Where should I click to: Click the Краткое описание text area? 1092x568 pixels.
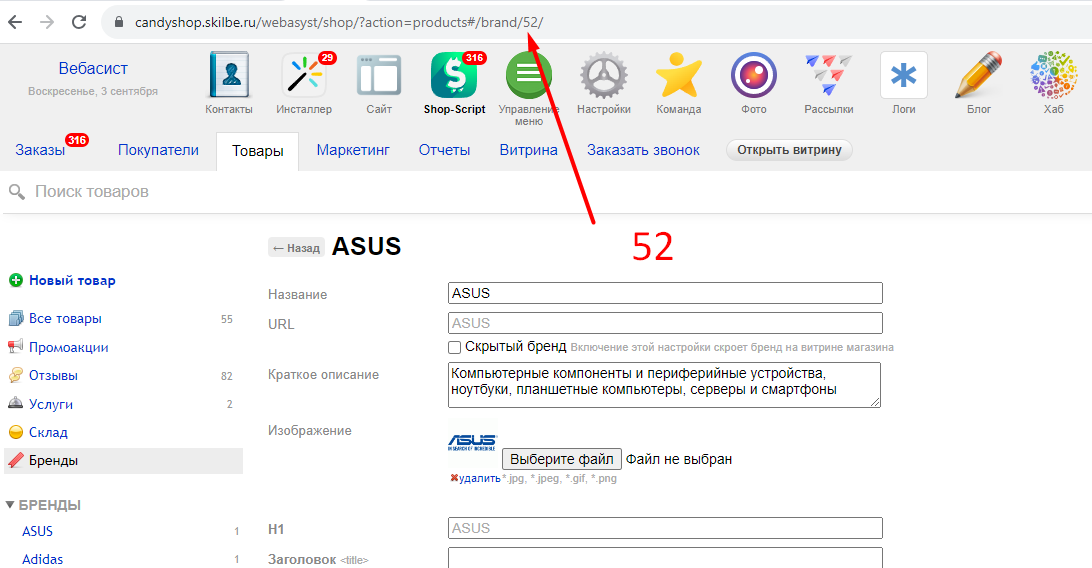(x=664, y=384)
